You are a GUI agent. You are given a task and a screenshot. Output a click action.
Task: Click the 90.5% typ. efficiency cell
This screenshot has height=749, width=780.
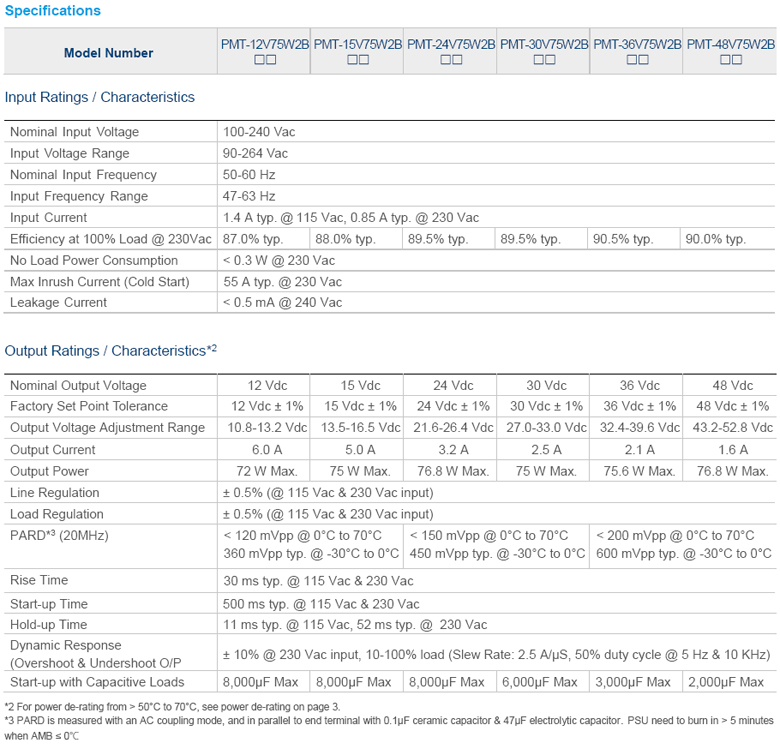click(x=623, y=239)
